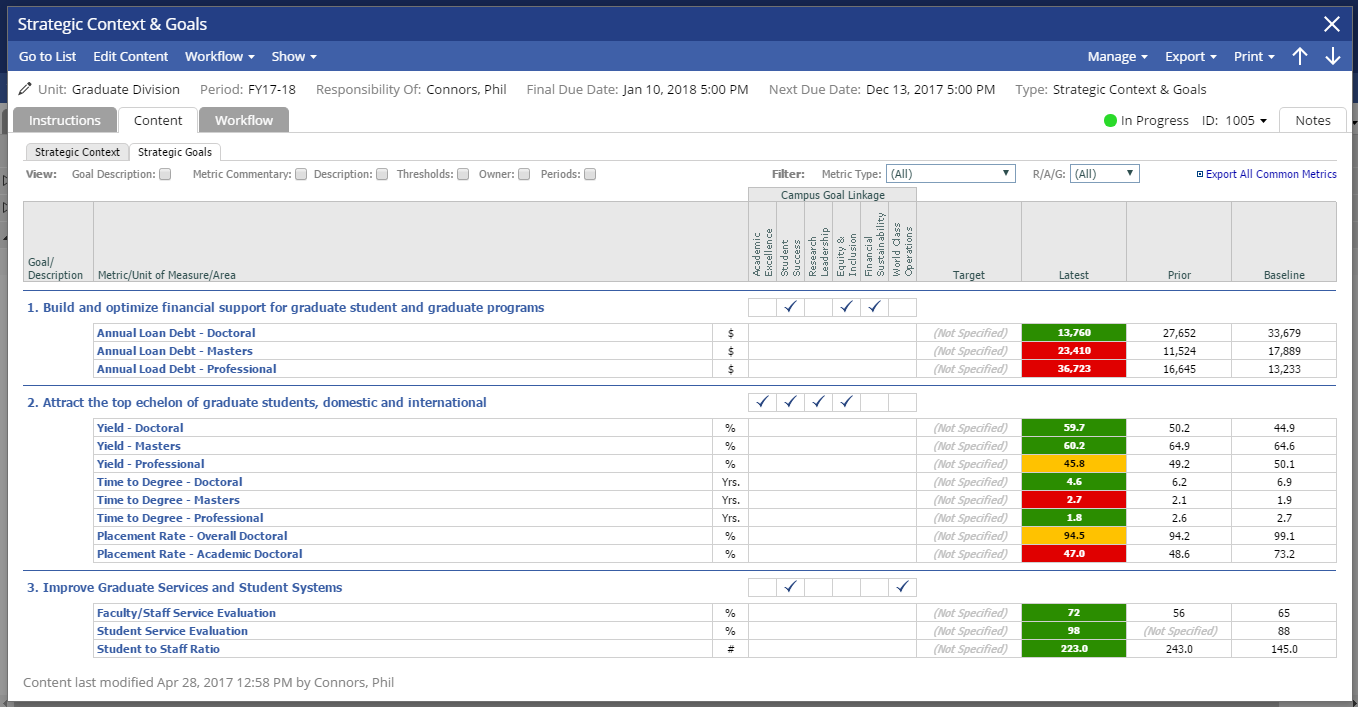Viewport: 1358px width, 707px height.
Task: Click Student Success checkmark for goal 1
Action: pyautogui.click(x=790, y=307)
